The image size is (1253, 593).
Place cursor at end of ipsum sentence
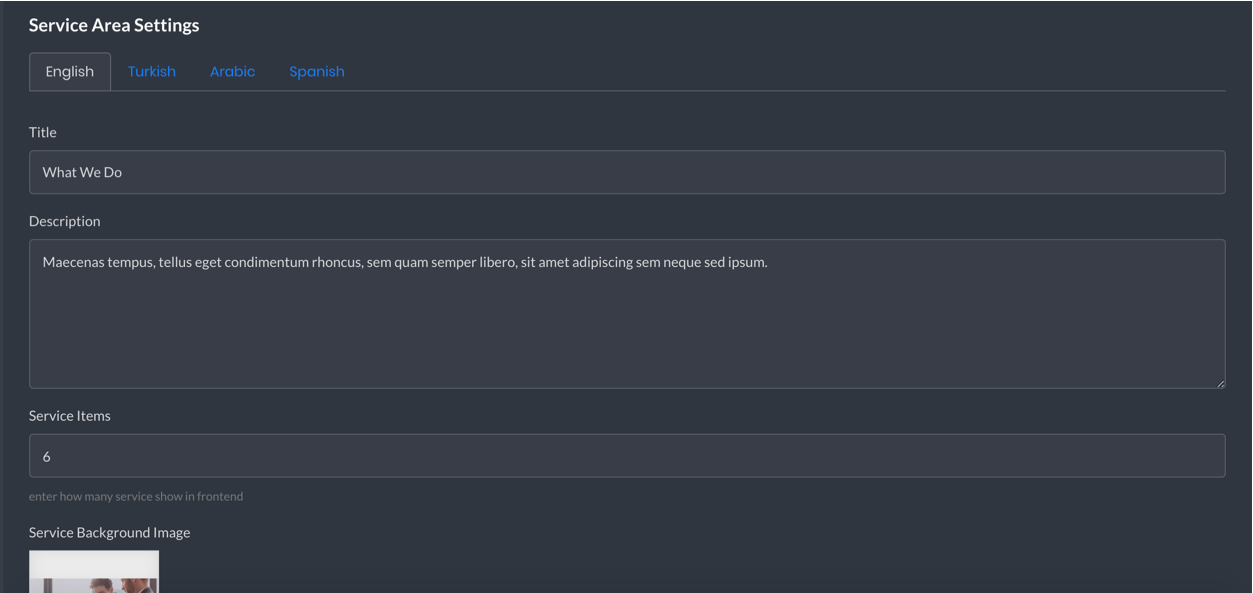[769, 262]
